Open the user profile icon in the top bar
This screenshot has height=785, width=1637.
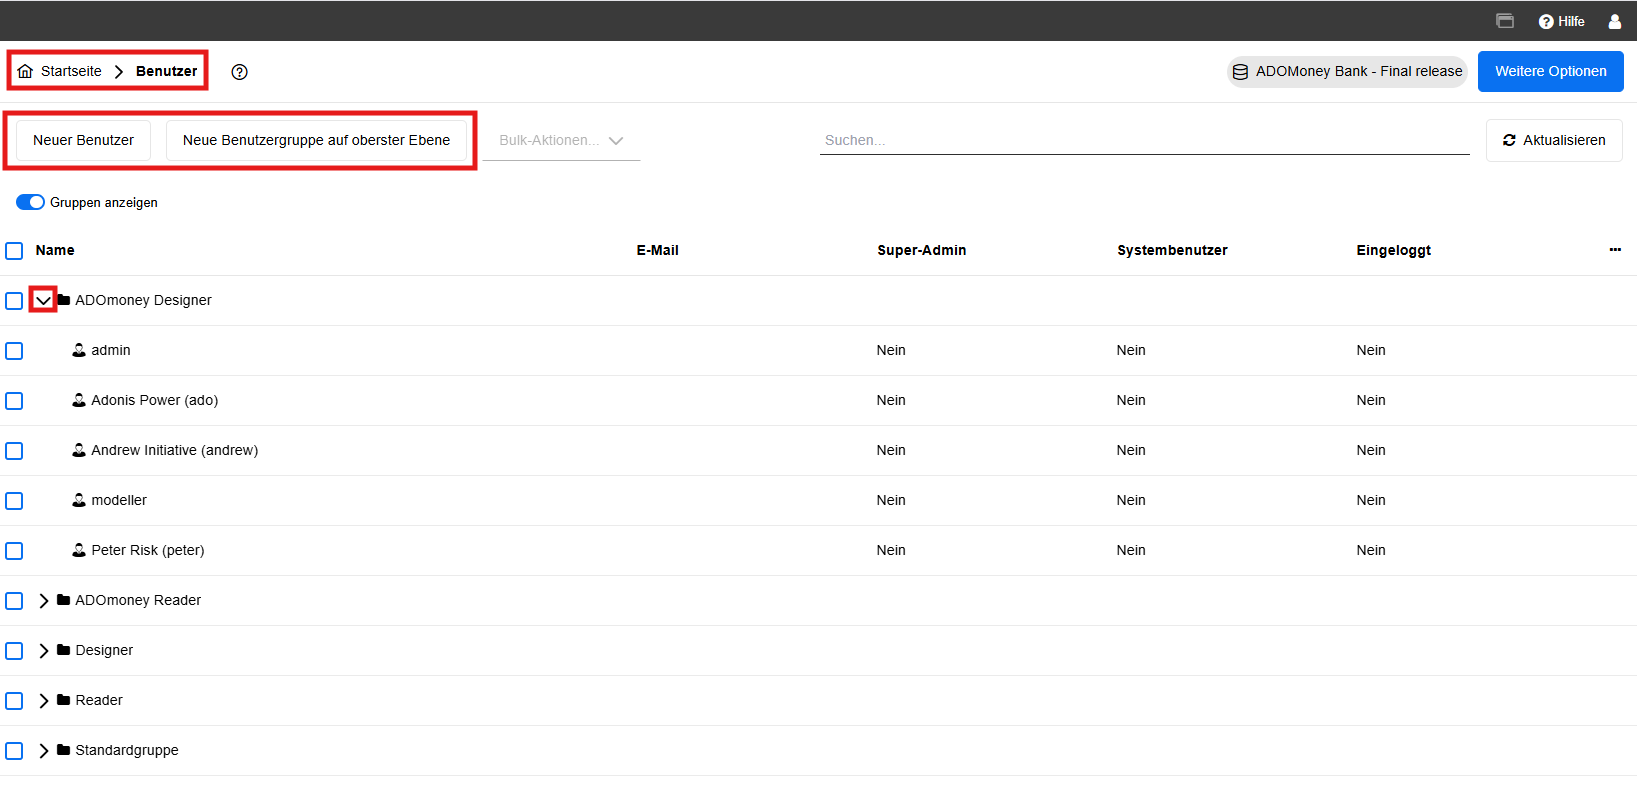1614,21
